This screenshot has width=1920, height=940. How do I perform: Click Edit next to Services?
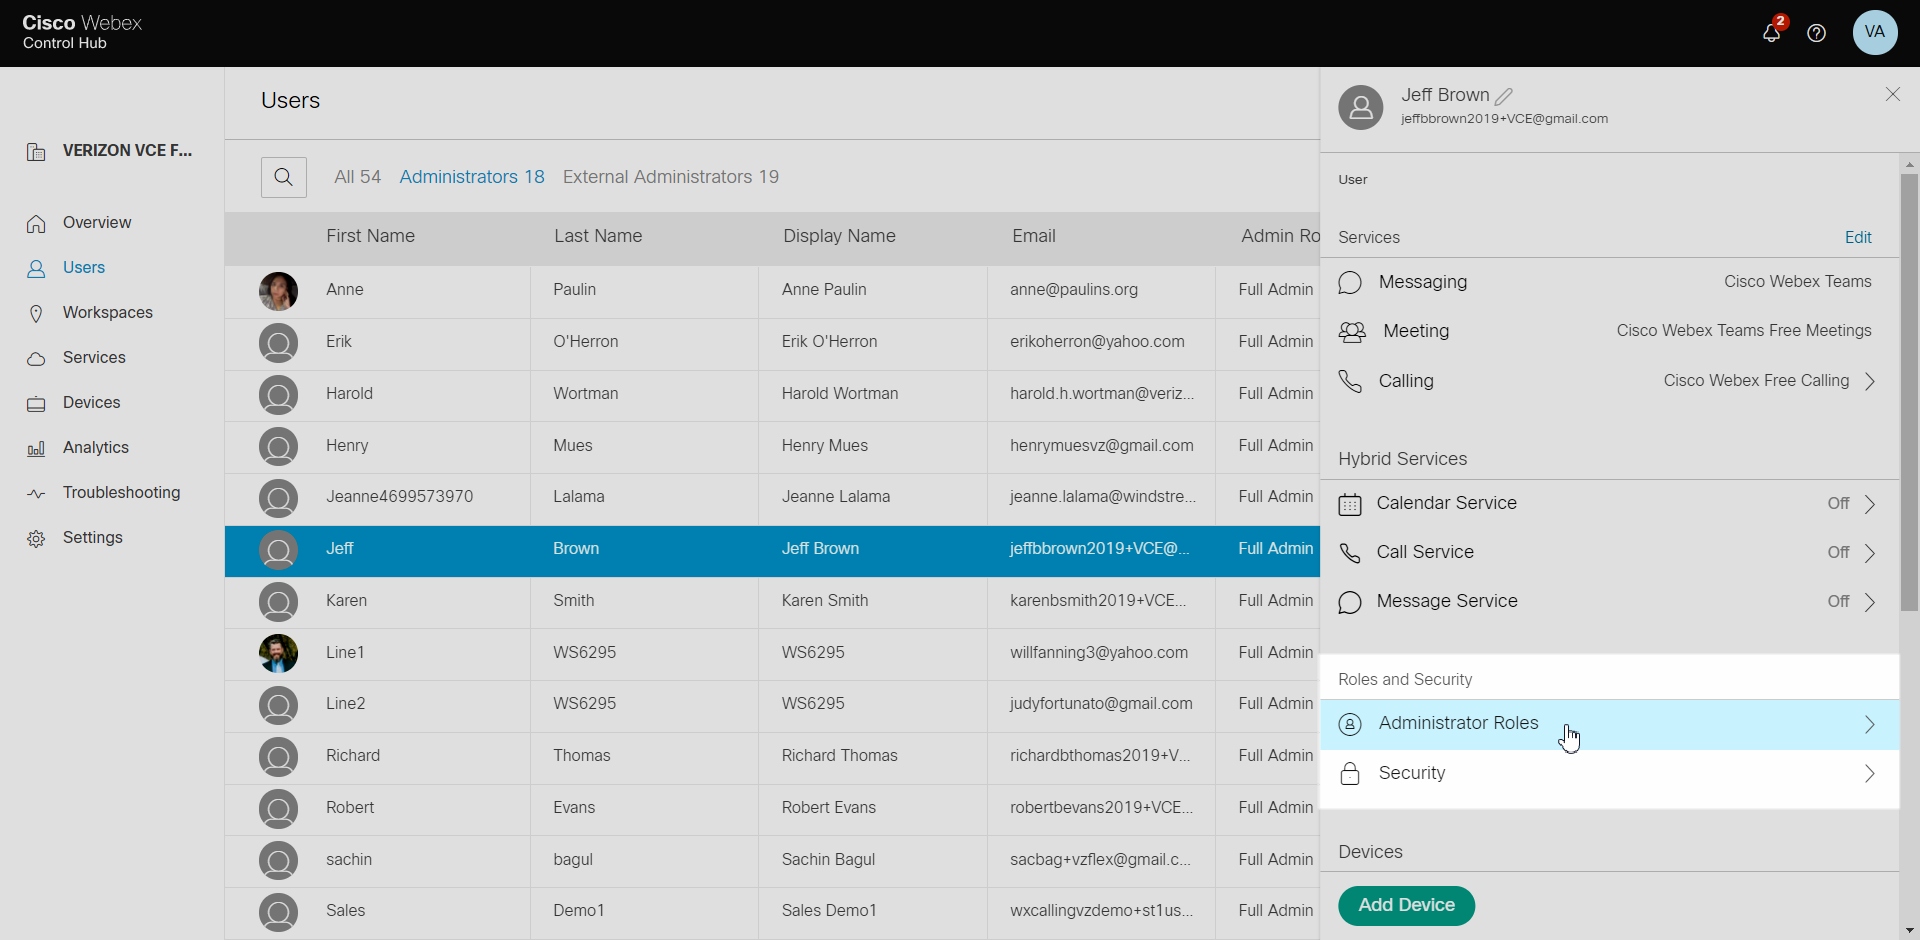pyautogui.click(x=1858, y=237)
